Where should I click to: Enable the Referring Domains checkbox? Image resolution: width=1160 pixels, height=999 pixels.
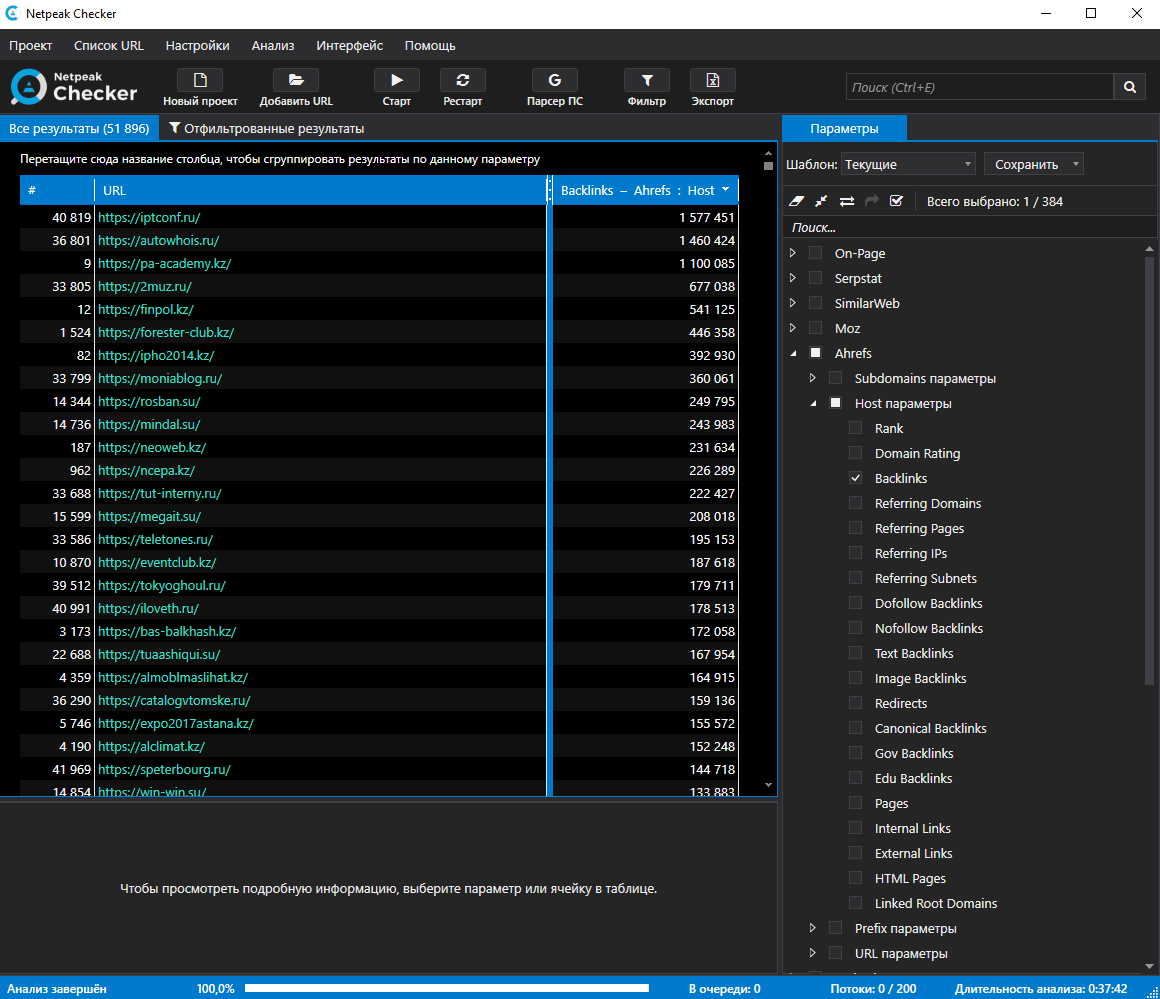click(855, 503)
